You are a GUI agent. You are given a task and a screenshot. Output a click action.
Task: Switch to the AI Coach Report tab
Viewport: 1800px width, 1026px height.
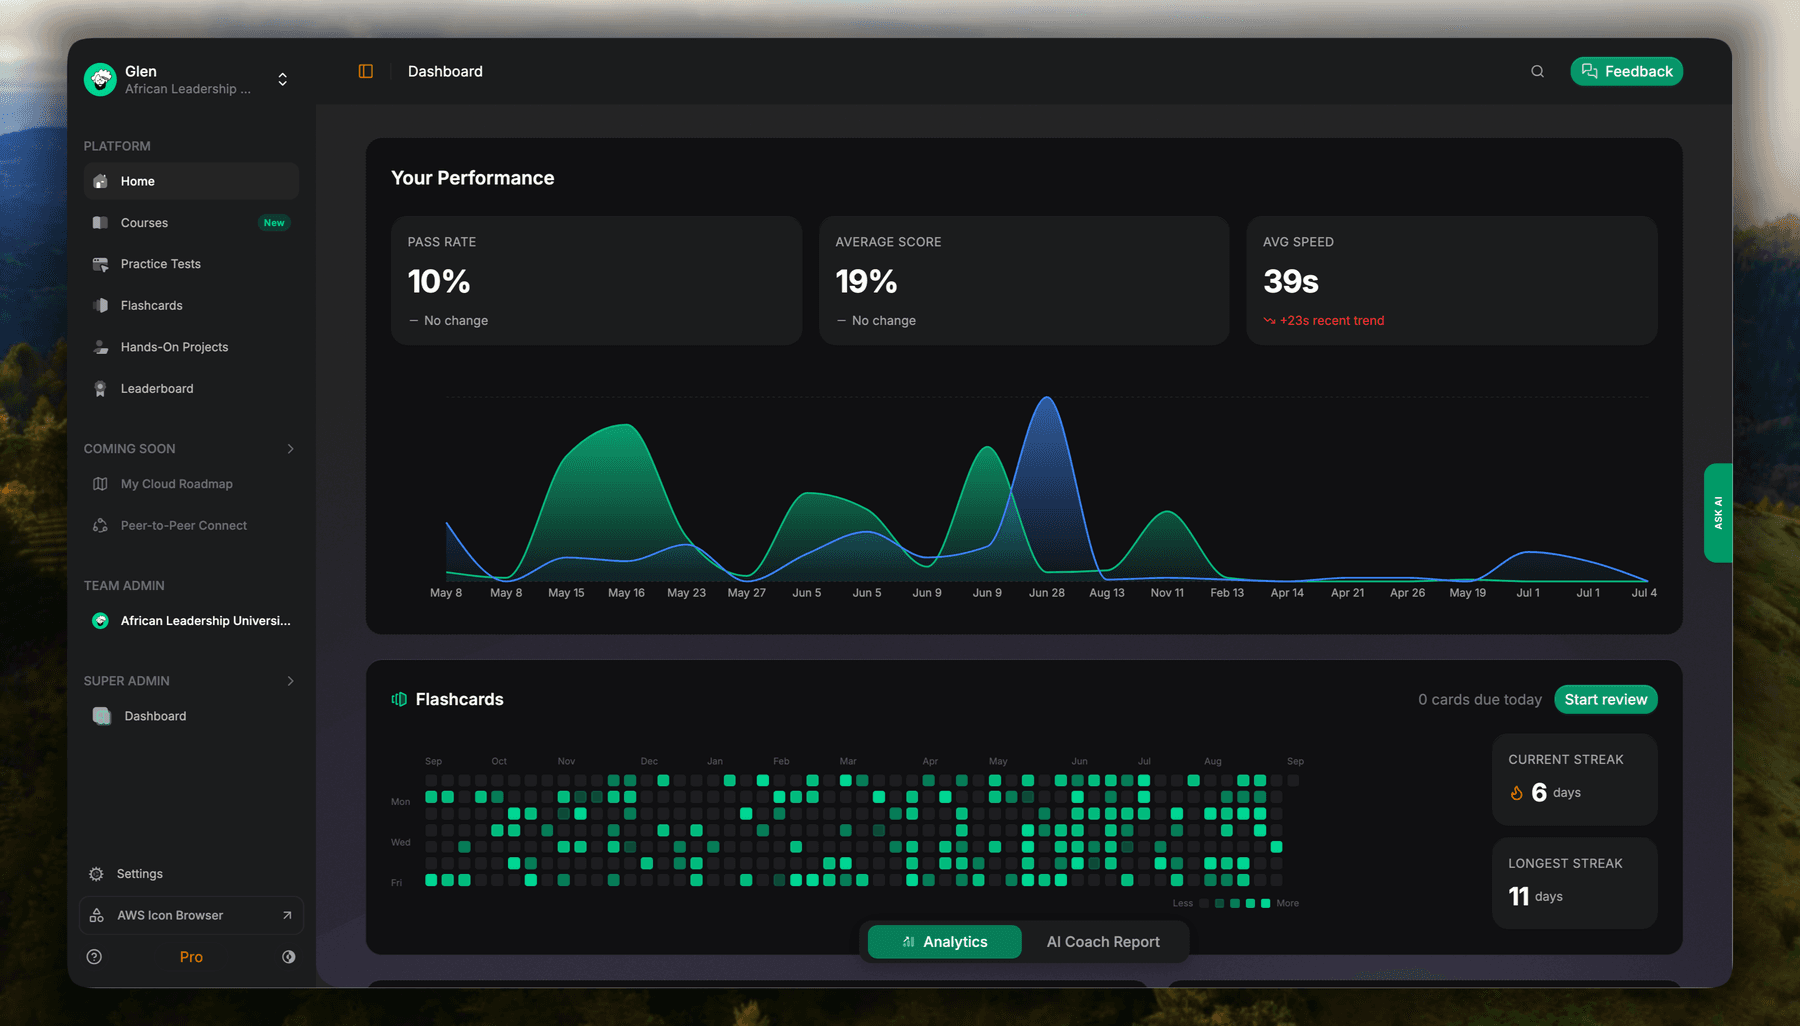click(x=1103, y=942)
